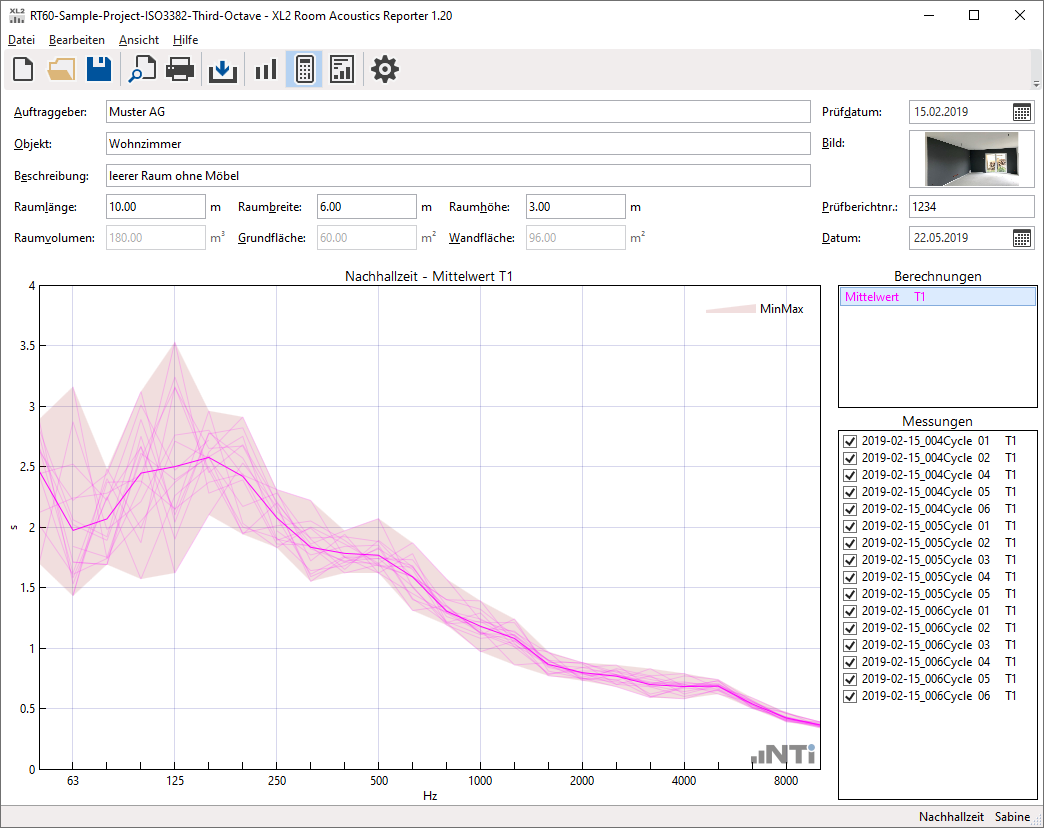Create a new project with the blank page icon
The height and width of the screenshot is (828, 1044).
pyautogui.click(x=23, y=70)
